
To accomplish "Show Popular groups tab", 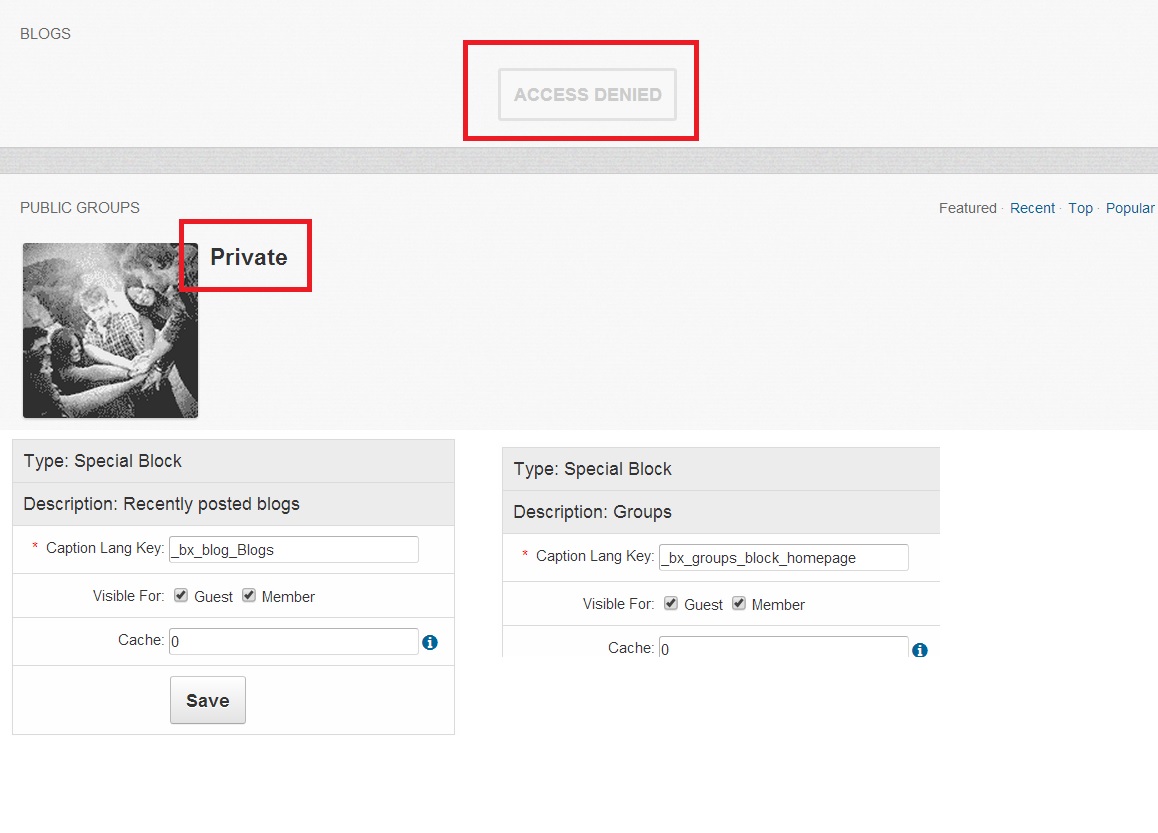I will (1129, 208).
